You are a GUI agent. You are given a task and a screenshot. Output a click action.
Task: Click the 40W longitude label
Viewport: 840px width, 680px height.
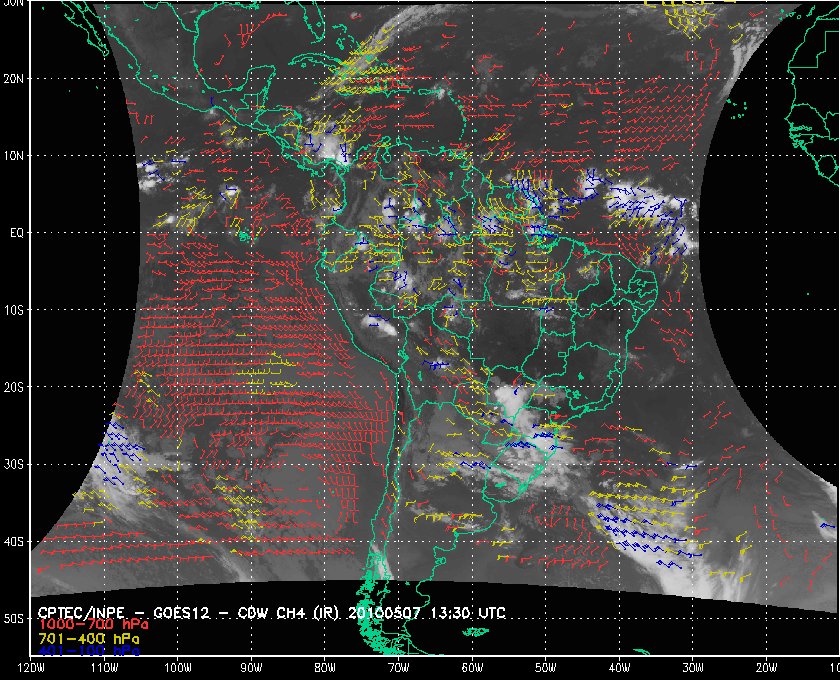tap(619, 668)
